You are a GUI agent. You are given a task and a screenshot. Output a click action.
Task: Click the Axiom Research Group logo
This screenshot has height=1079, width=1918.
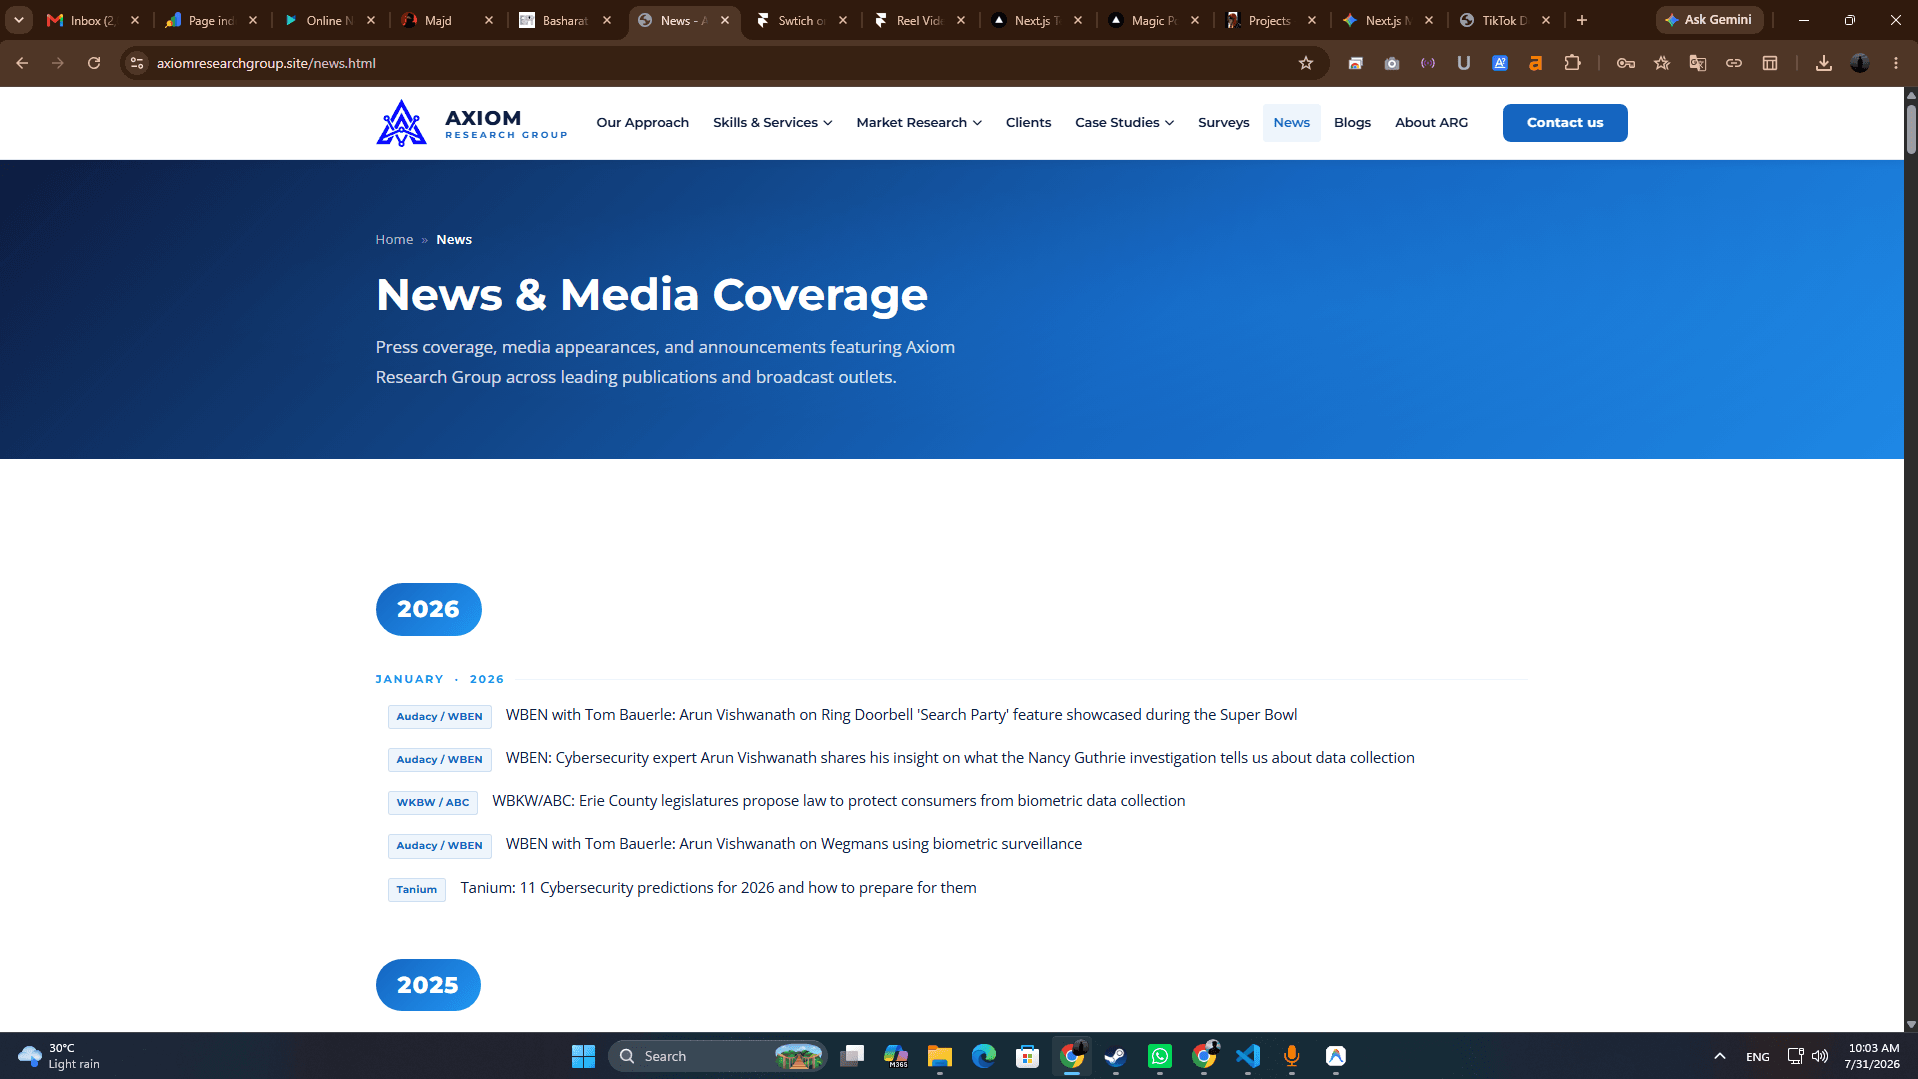point(471,123)
